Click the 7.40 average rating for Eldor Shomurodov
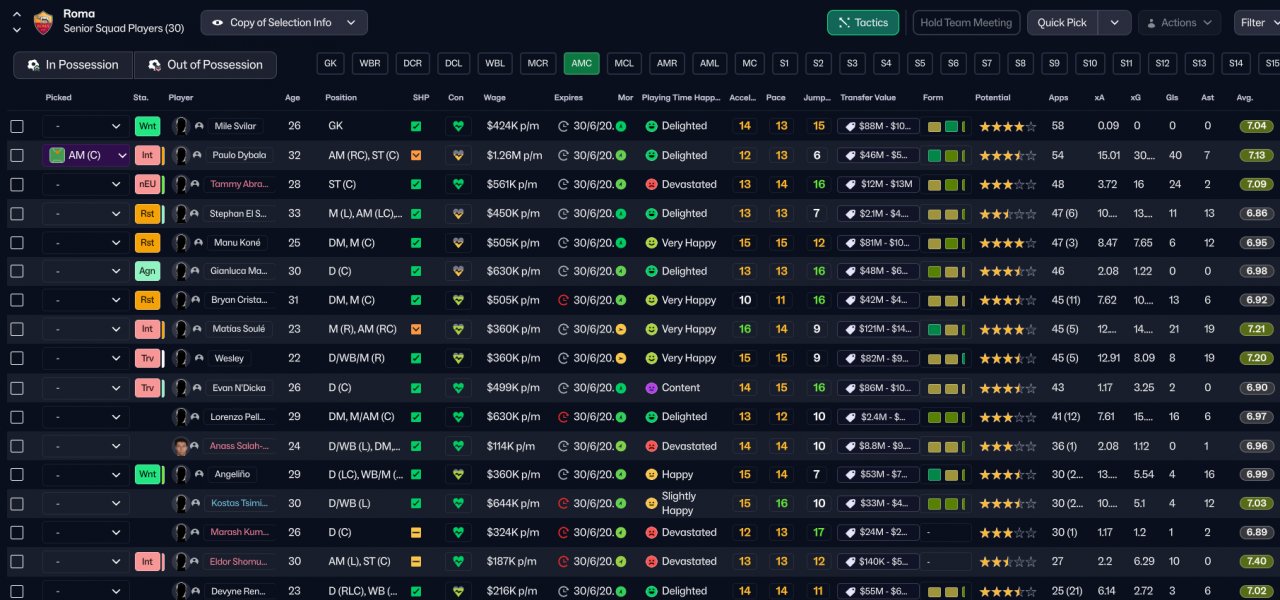 coord(1257,562)
